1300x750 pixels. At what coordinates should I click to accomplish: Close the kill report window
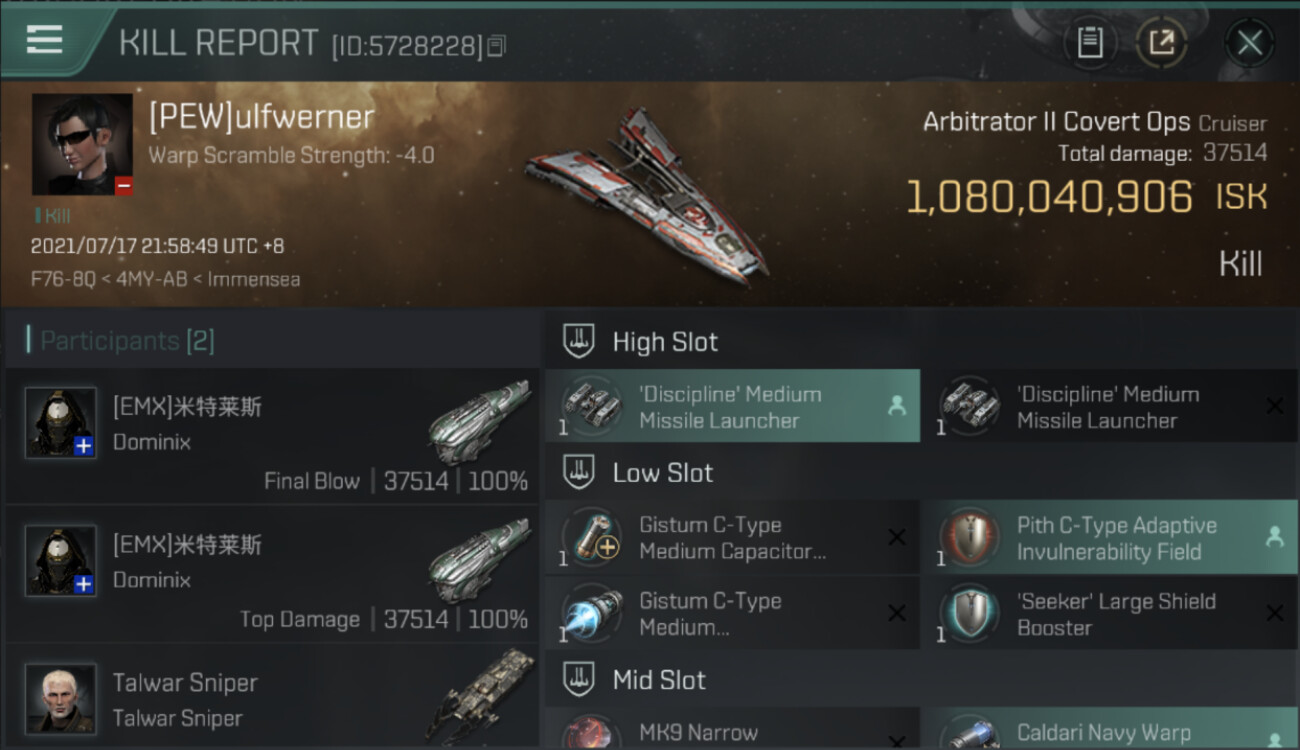1249,43
